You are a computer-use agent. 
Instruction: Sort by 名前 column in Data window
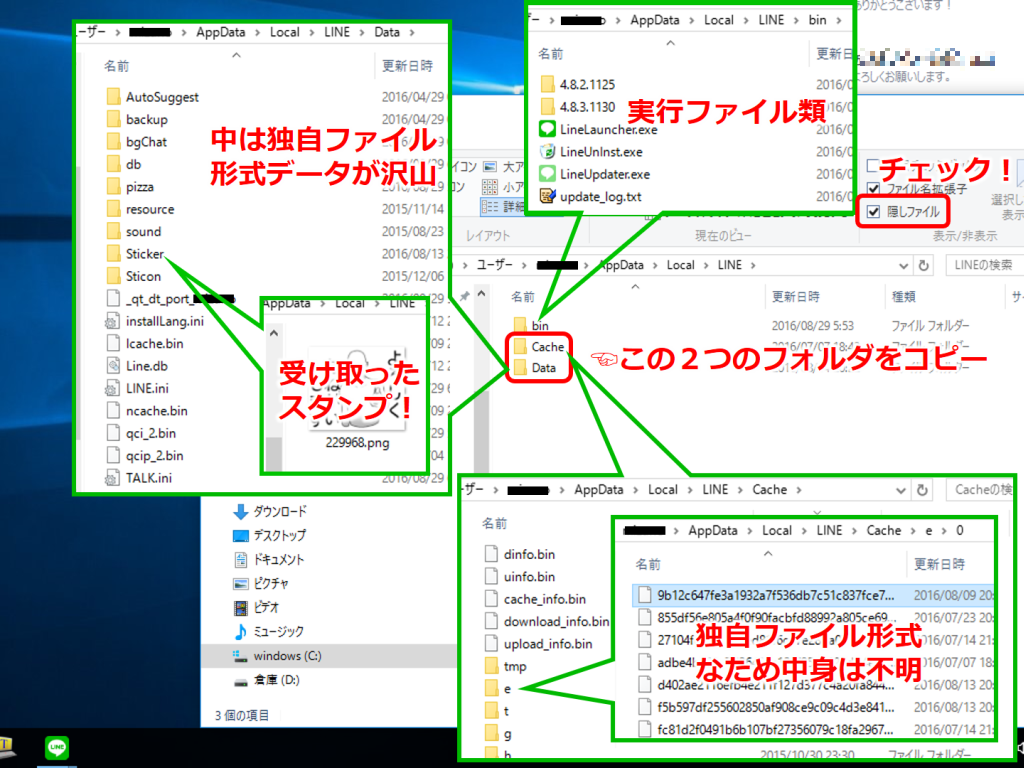pyautogui.click(x=117, y=66)
